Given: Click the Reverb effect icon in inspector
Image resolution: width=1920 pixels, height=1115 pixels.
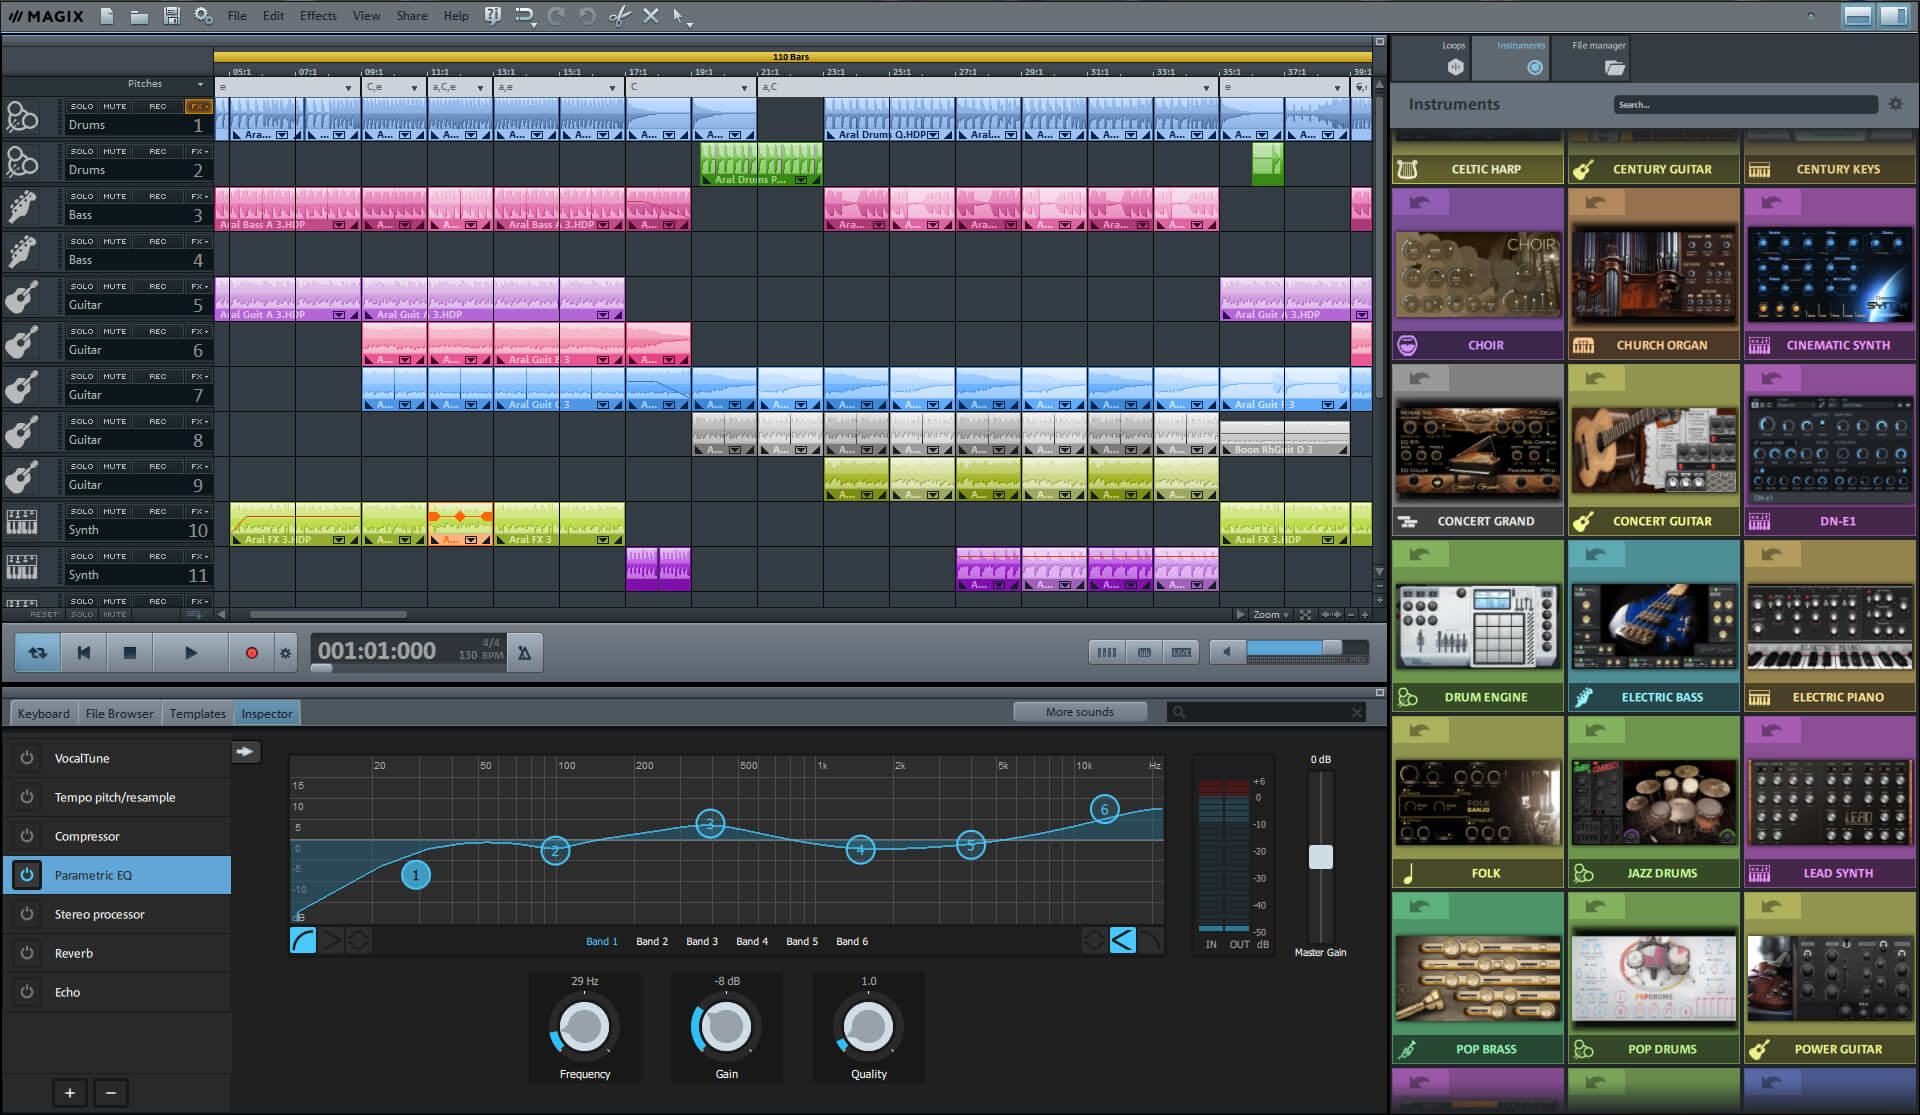Looking at the screenshot, I should tap(29, 952).
